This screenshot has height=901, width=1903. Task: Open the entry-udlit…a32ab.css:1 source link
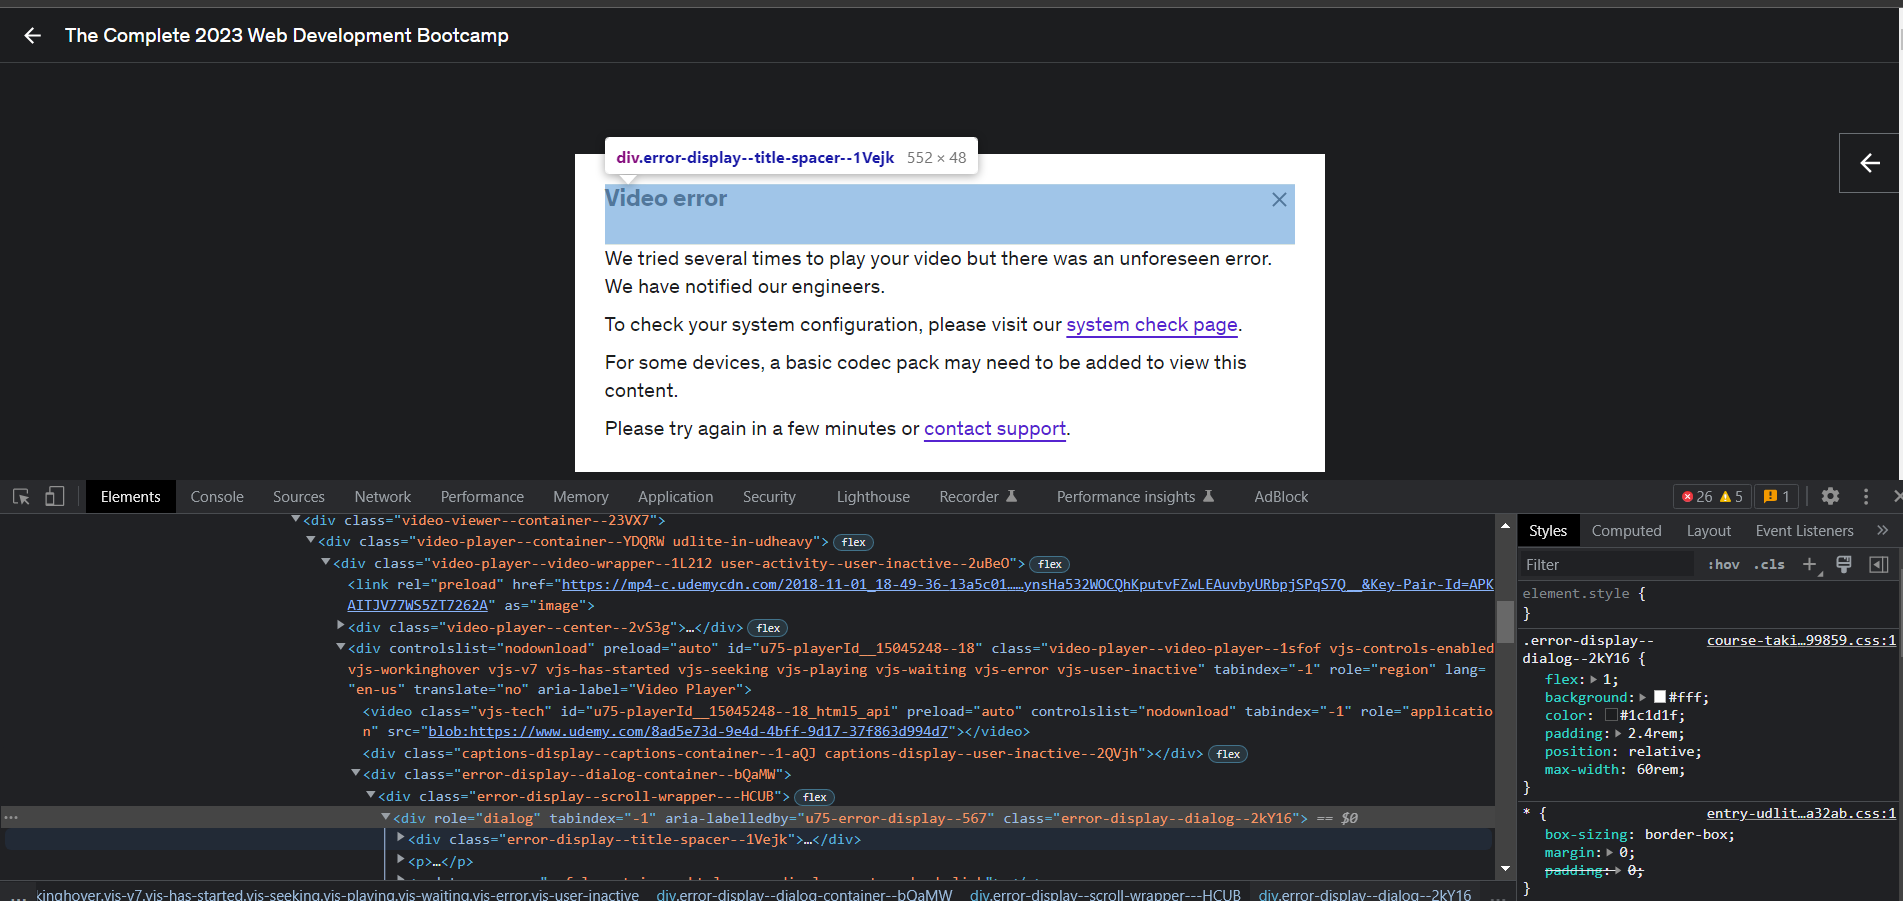[1801, 814]
